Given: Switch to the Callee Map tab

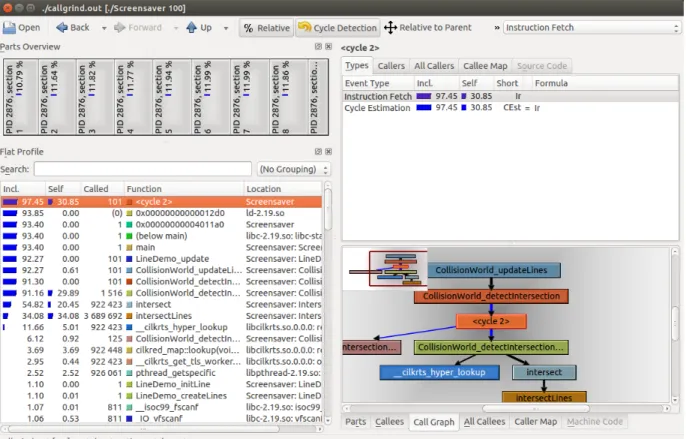Looking at the screenshot, I should coord(485,66).
